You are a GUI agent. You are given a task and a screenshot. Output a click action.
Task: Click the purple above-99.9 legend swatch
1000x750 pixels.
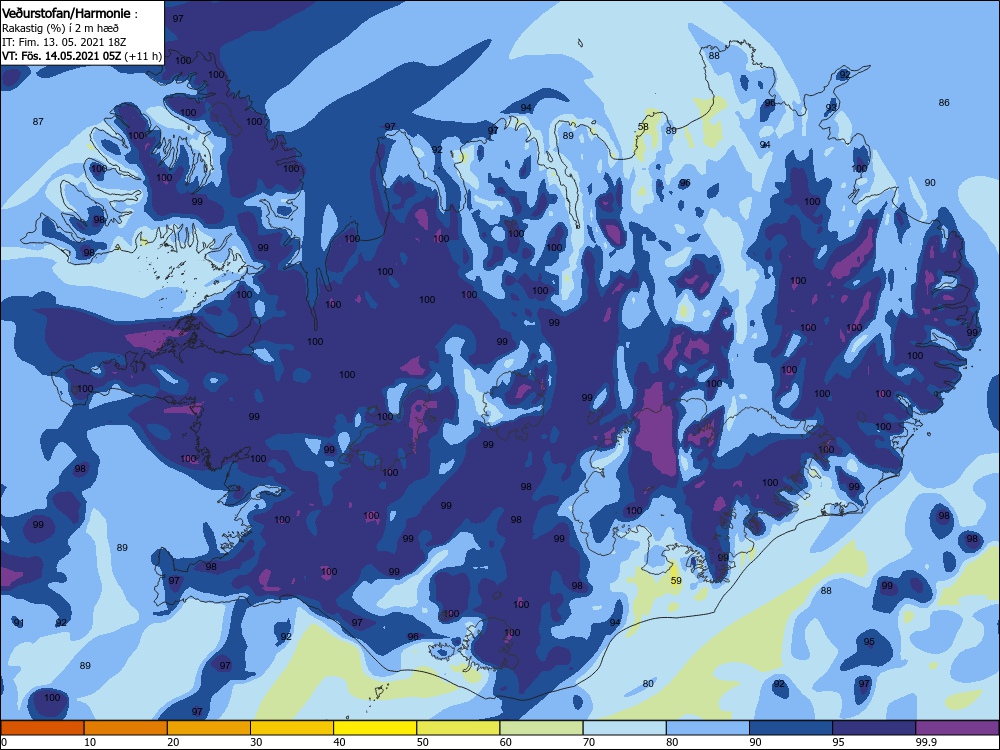point(957,728)
